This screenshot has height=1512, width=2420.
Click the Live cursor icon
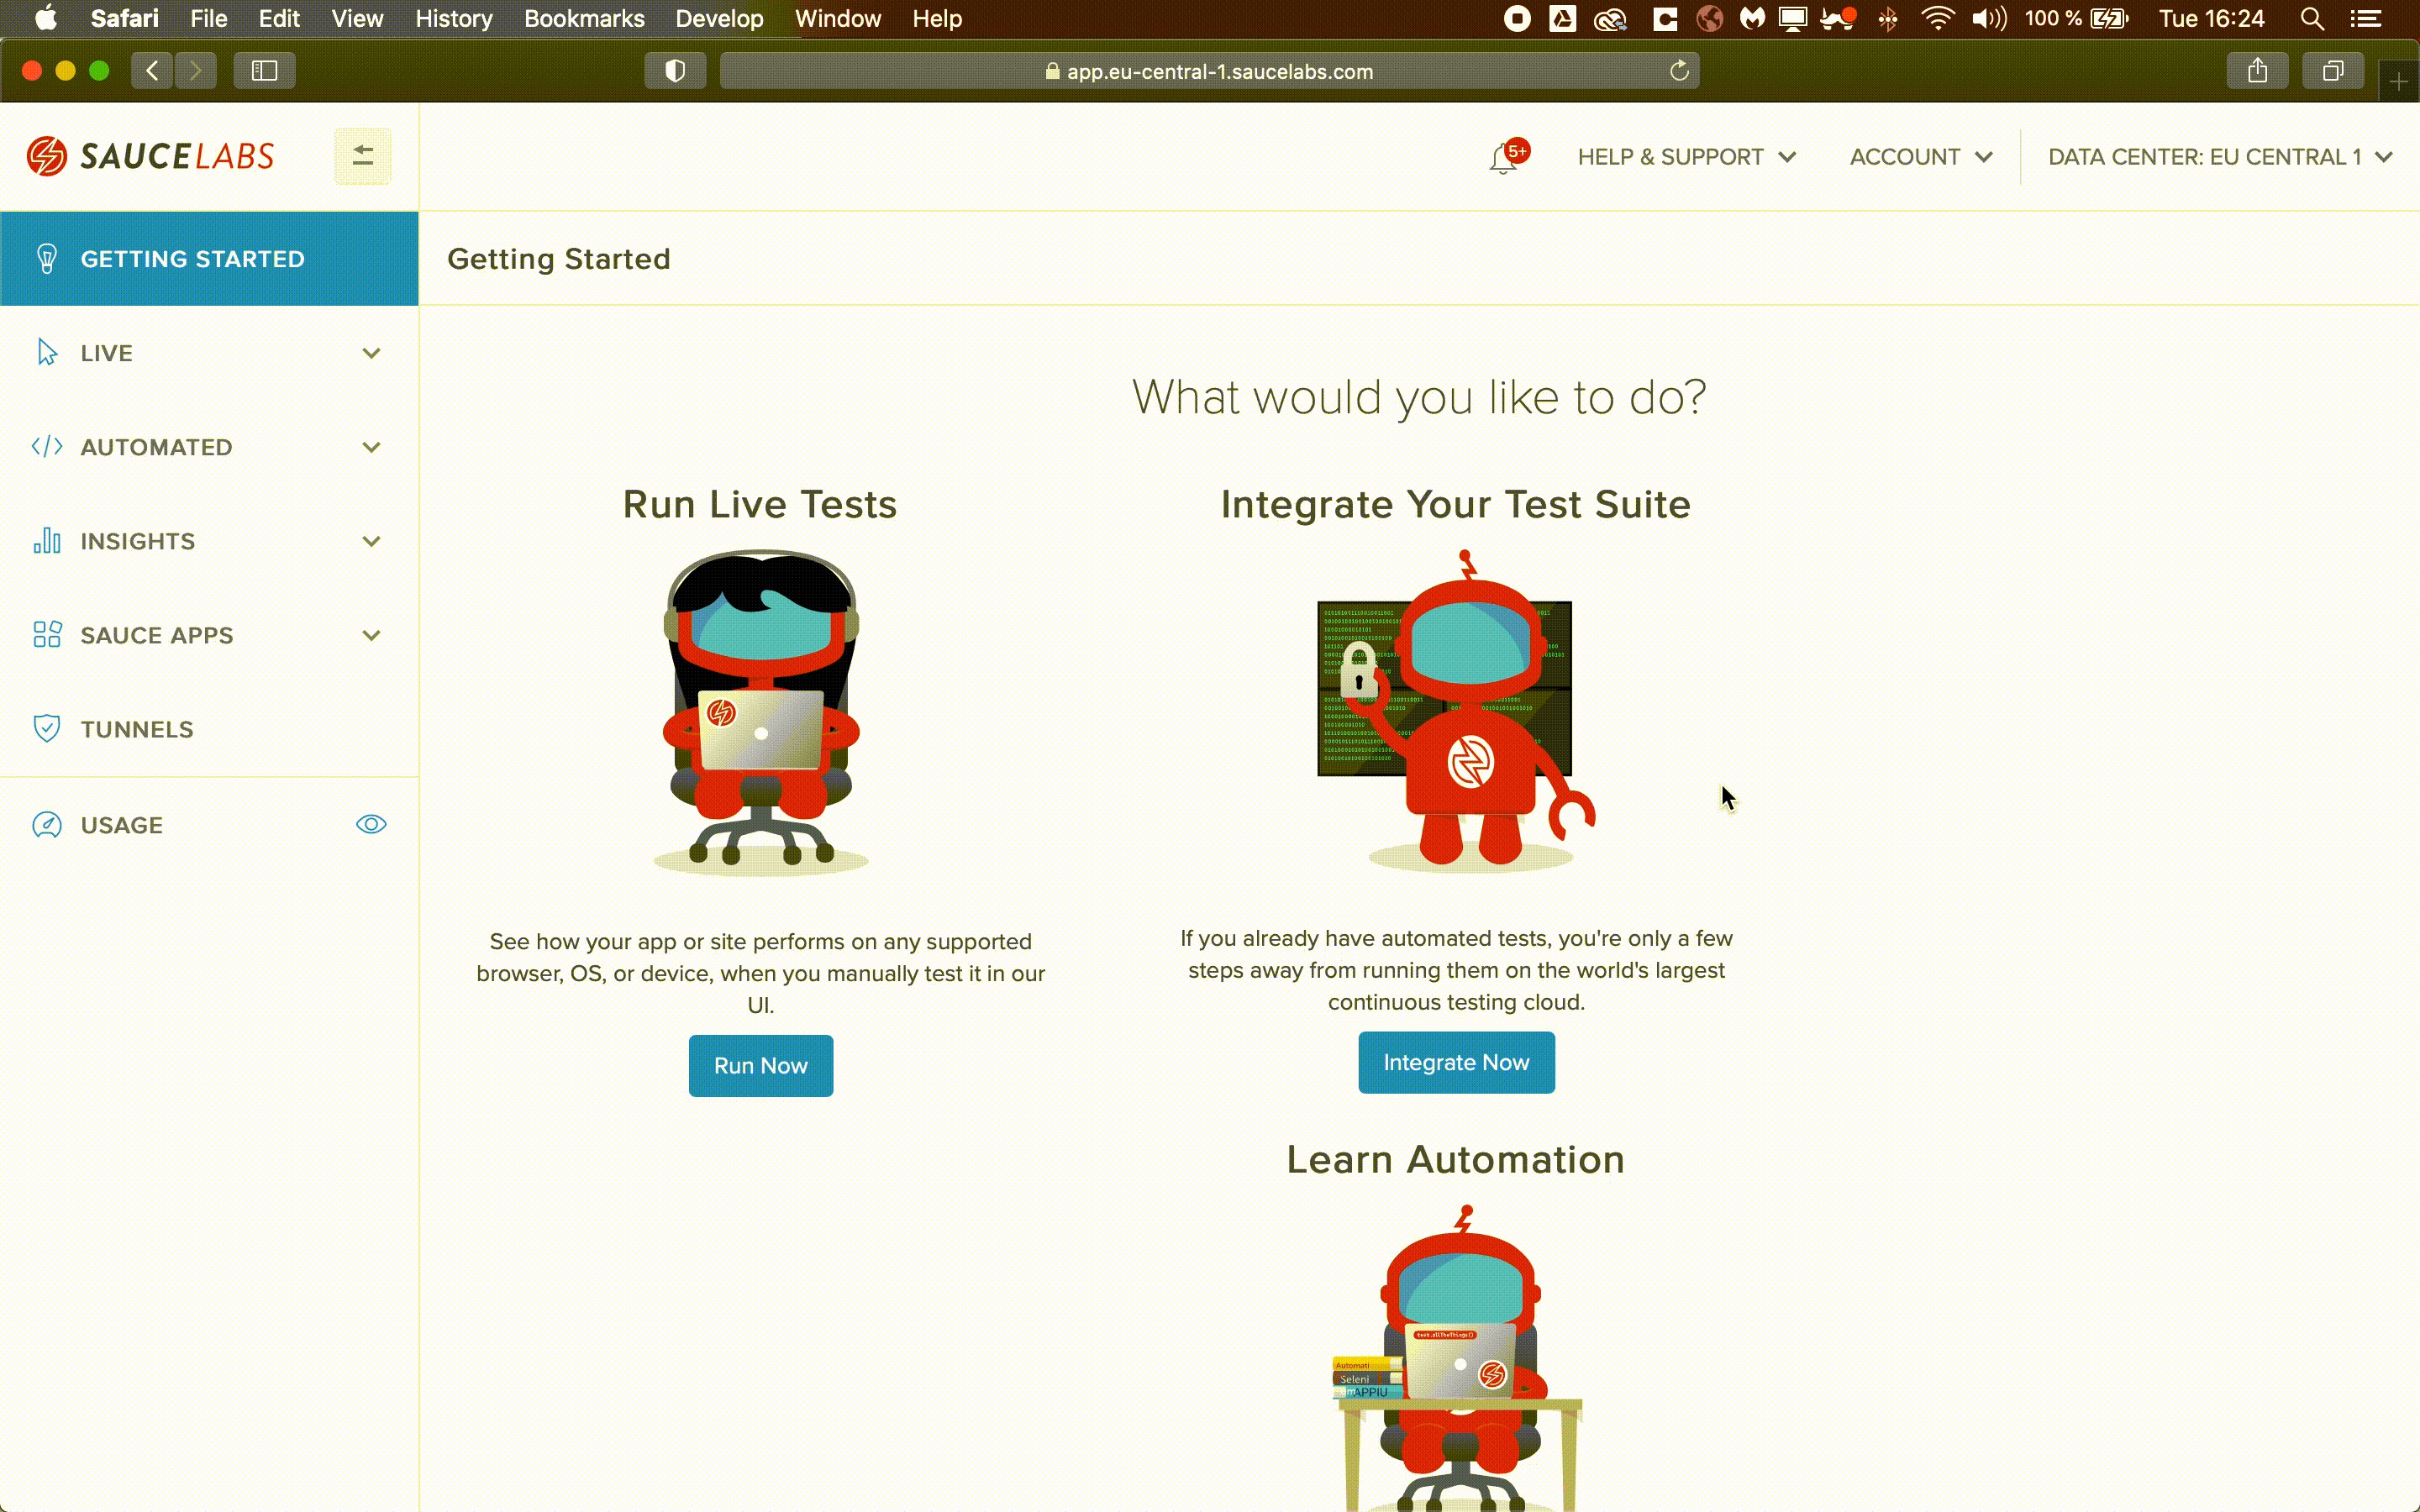pos(47,353)
